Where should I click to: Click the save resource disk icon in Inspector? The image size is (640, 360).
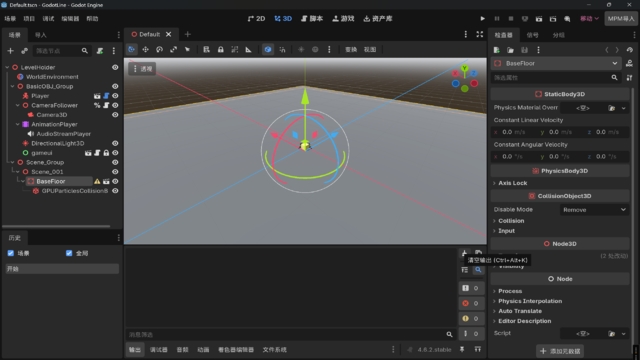[x=524, y=50]
